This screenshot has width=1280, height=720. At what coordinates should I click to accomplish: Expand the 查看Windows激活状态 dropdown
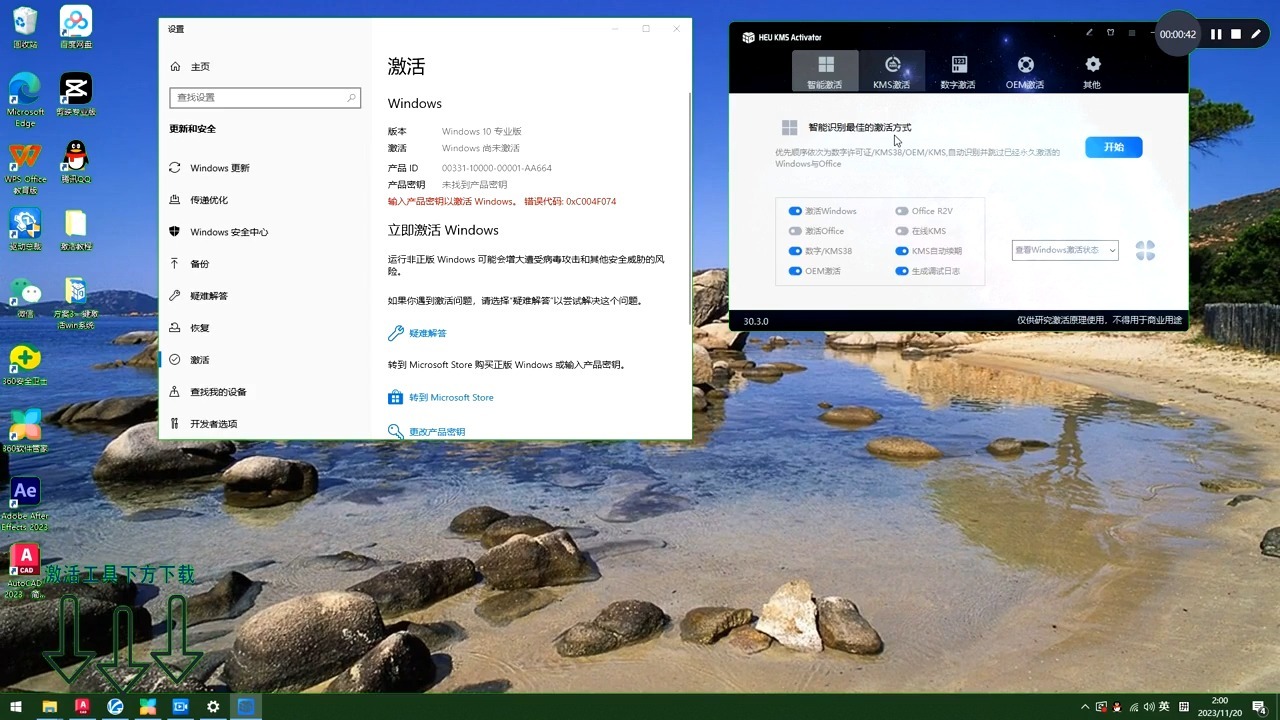[x=1065, y=250]
